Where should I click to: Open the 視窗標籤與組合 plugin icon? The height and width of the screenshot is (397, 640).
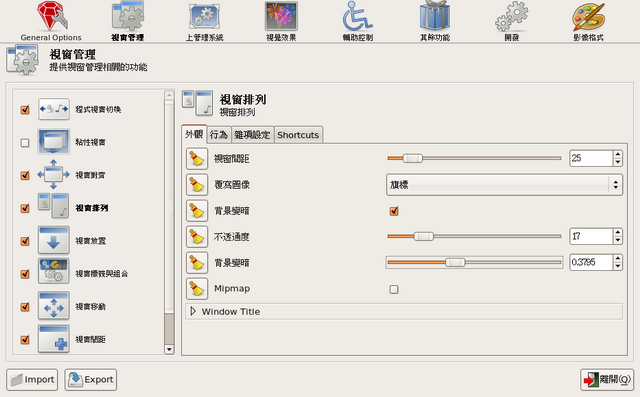point(53,271)
